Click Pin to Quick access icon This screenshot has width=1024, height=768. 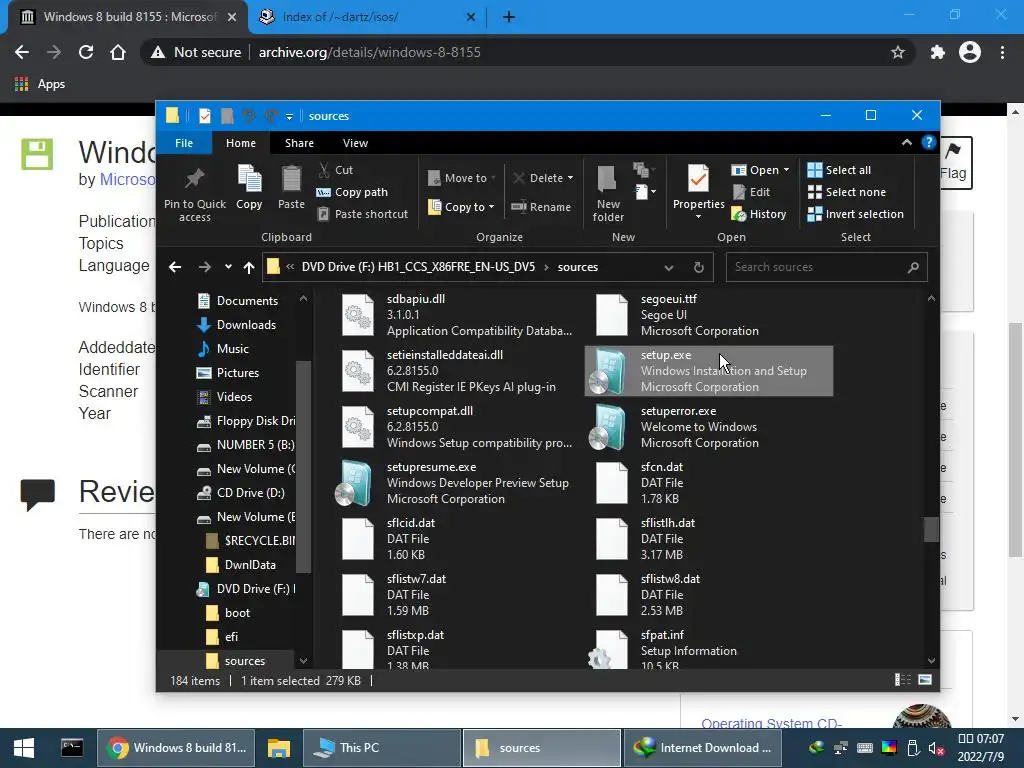(195, 193)
